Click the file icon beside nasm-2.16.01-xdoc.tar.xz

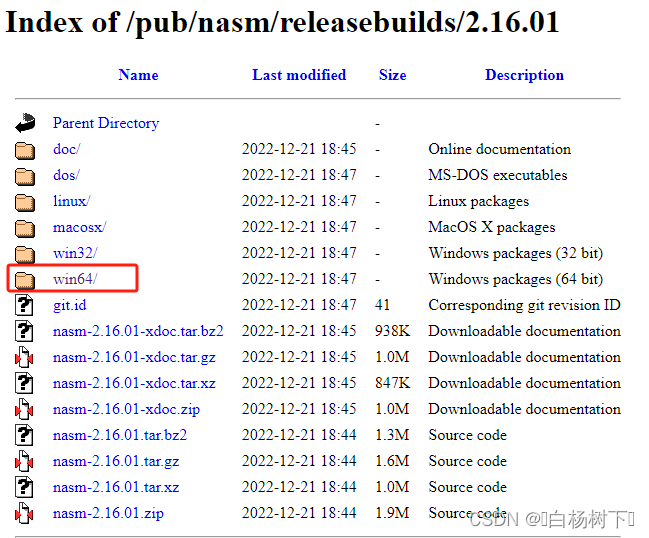click(24, 383)
